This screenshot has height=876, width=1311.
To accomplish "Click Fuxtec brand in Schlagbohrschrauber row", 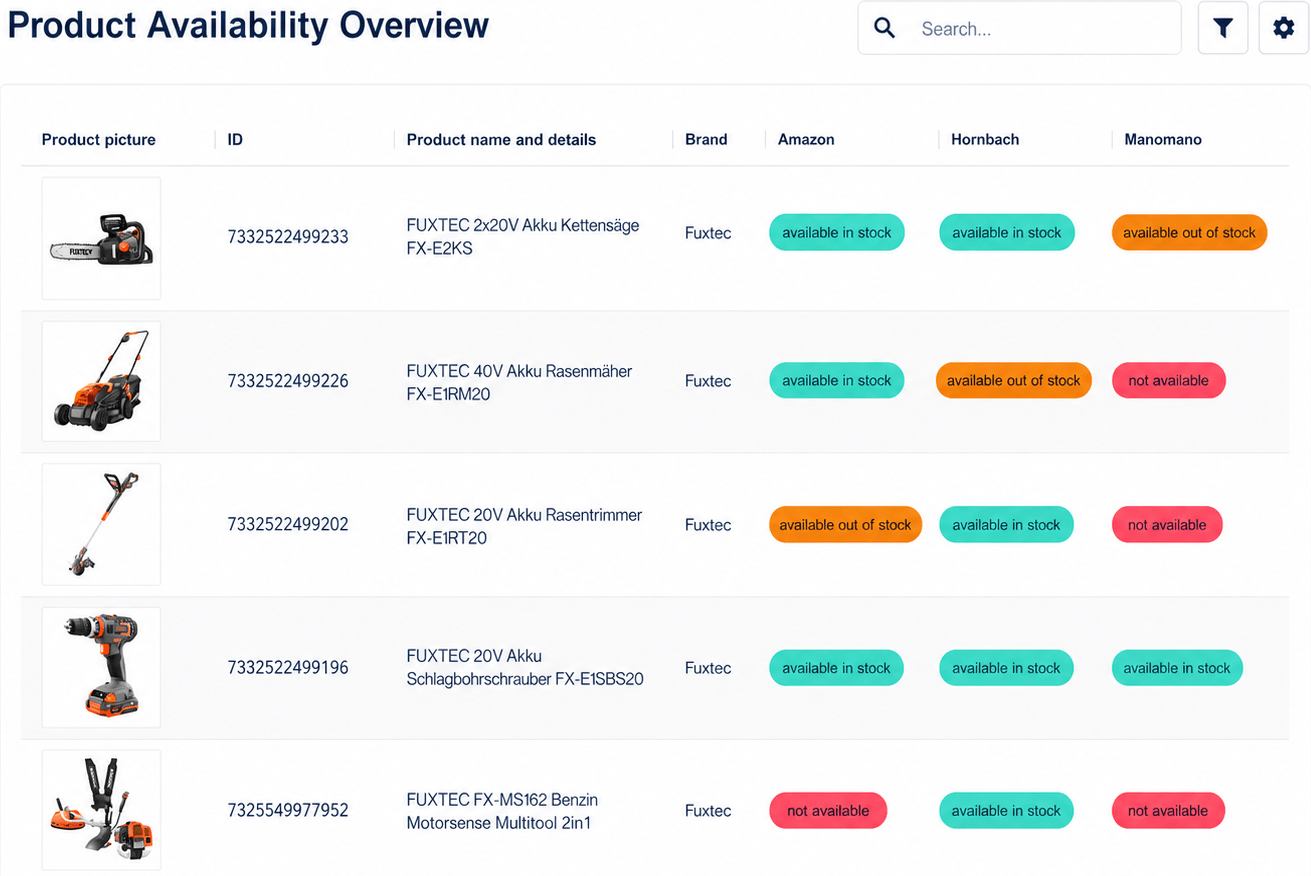I will coord(708,668).
